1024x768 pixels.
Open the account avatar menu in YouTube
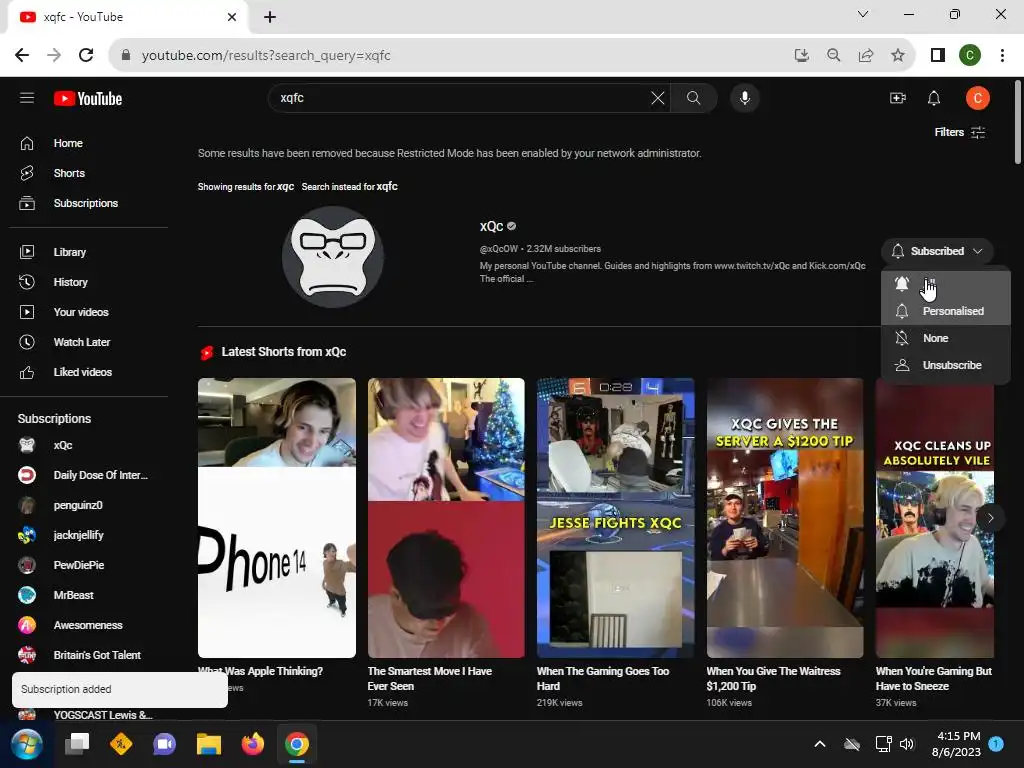[978, 98]
